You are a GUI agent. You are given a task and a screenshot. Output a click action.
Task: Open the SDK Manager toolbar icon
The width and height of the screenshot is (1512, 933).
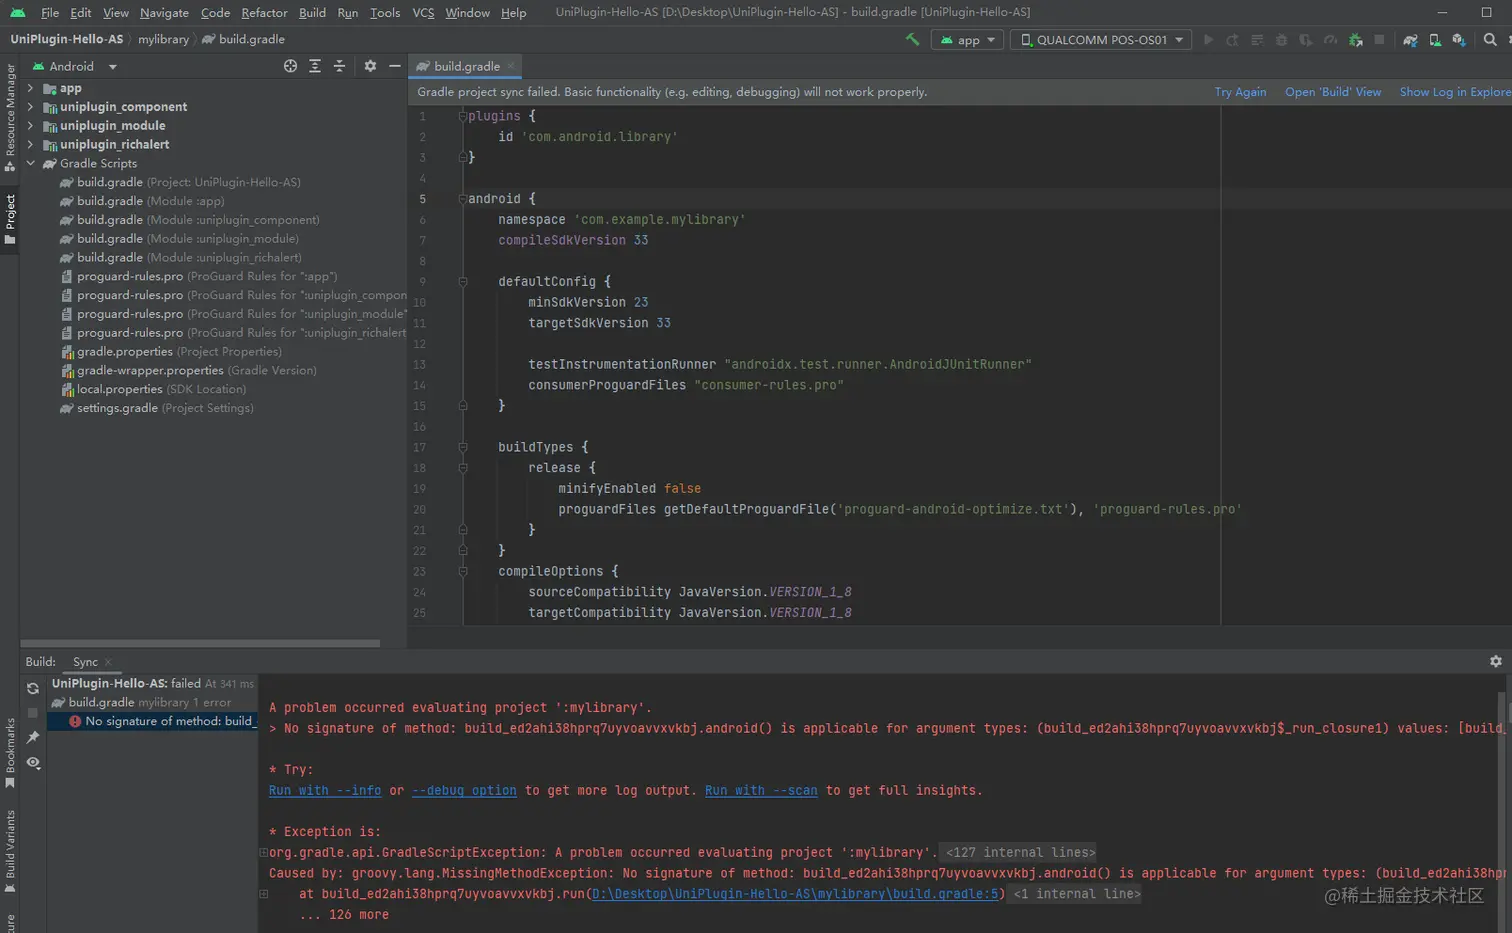click(1459, 40)
